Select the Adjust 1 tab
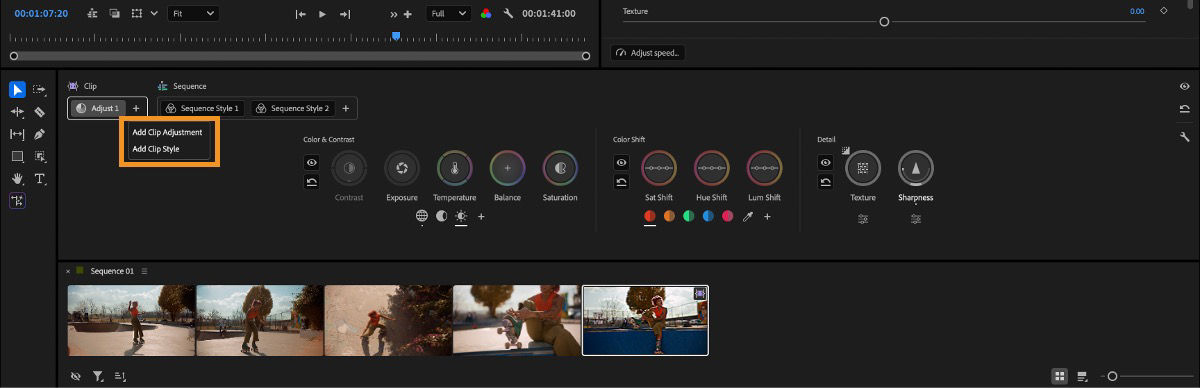 (x=97, y=108)
